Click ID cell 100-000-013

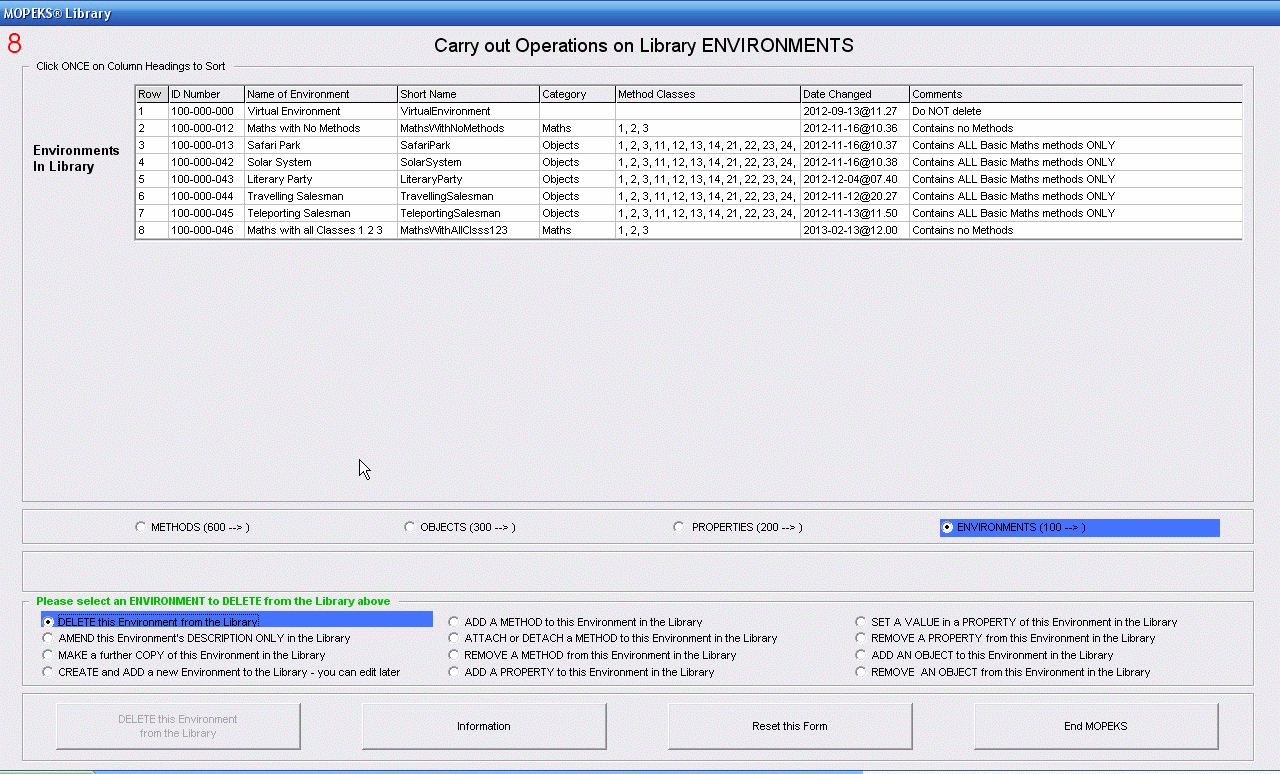[206, 145]
